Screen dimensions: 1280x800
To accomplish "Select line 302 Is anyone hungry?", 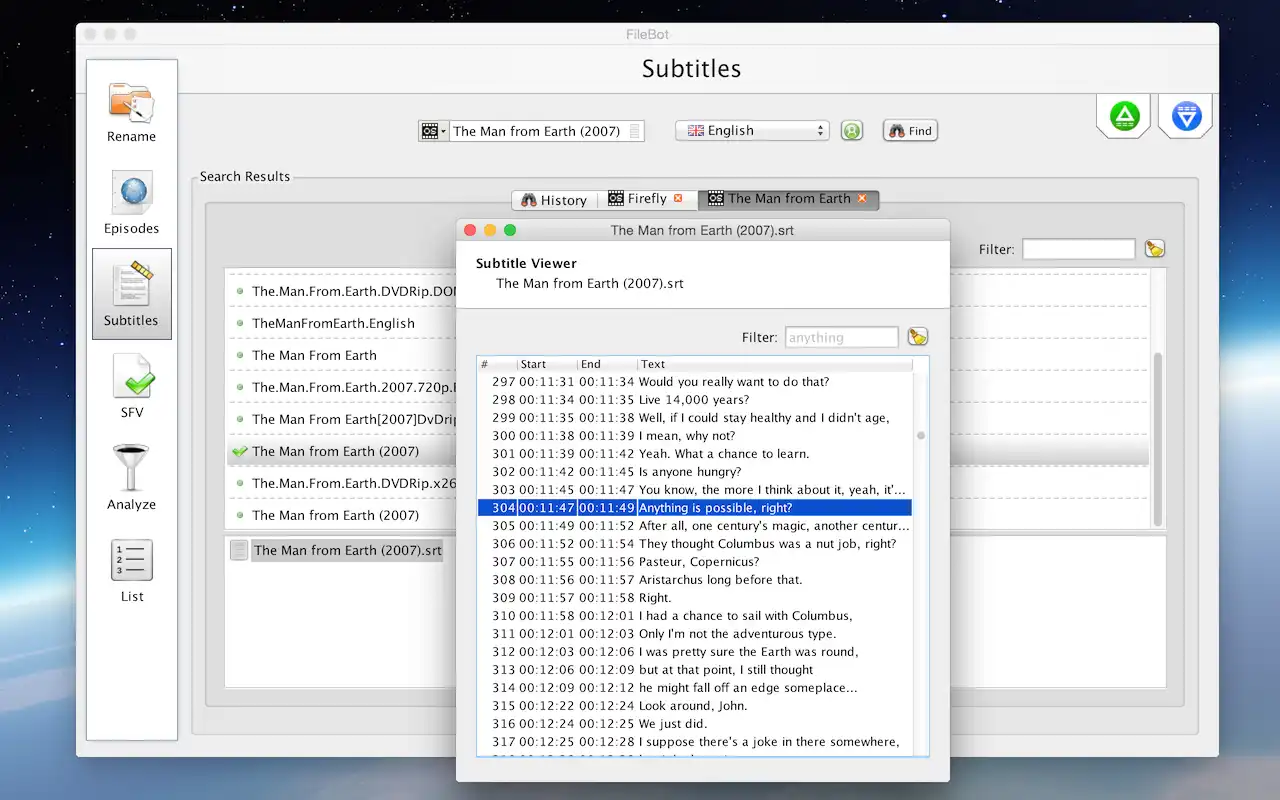I will point(695,472).
